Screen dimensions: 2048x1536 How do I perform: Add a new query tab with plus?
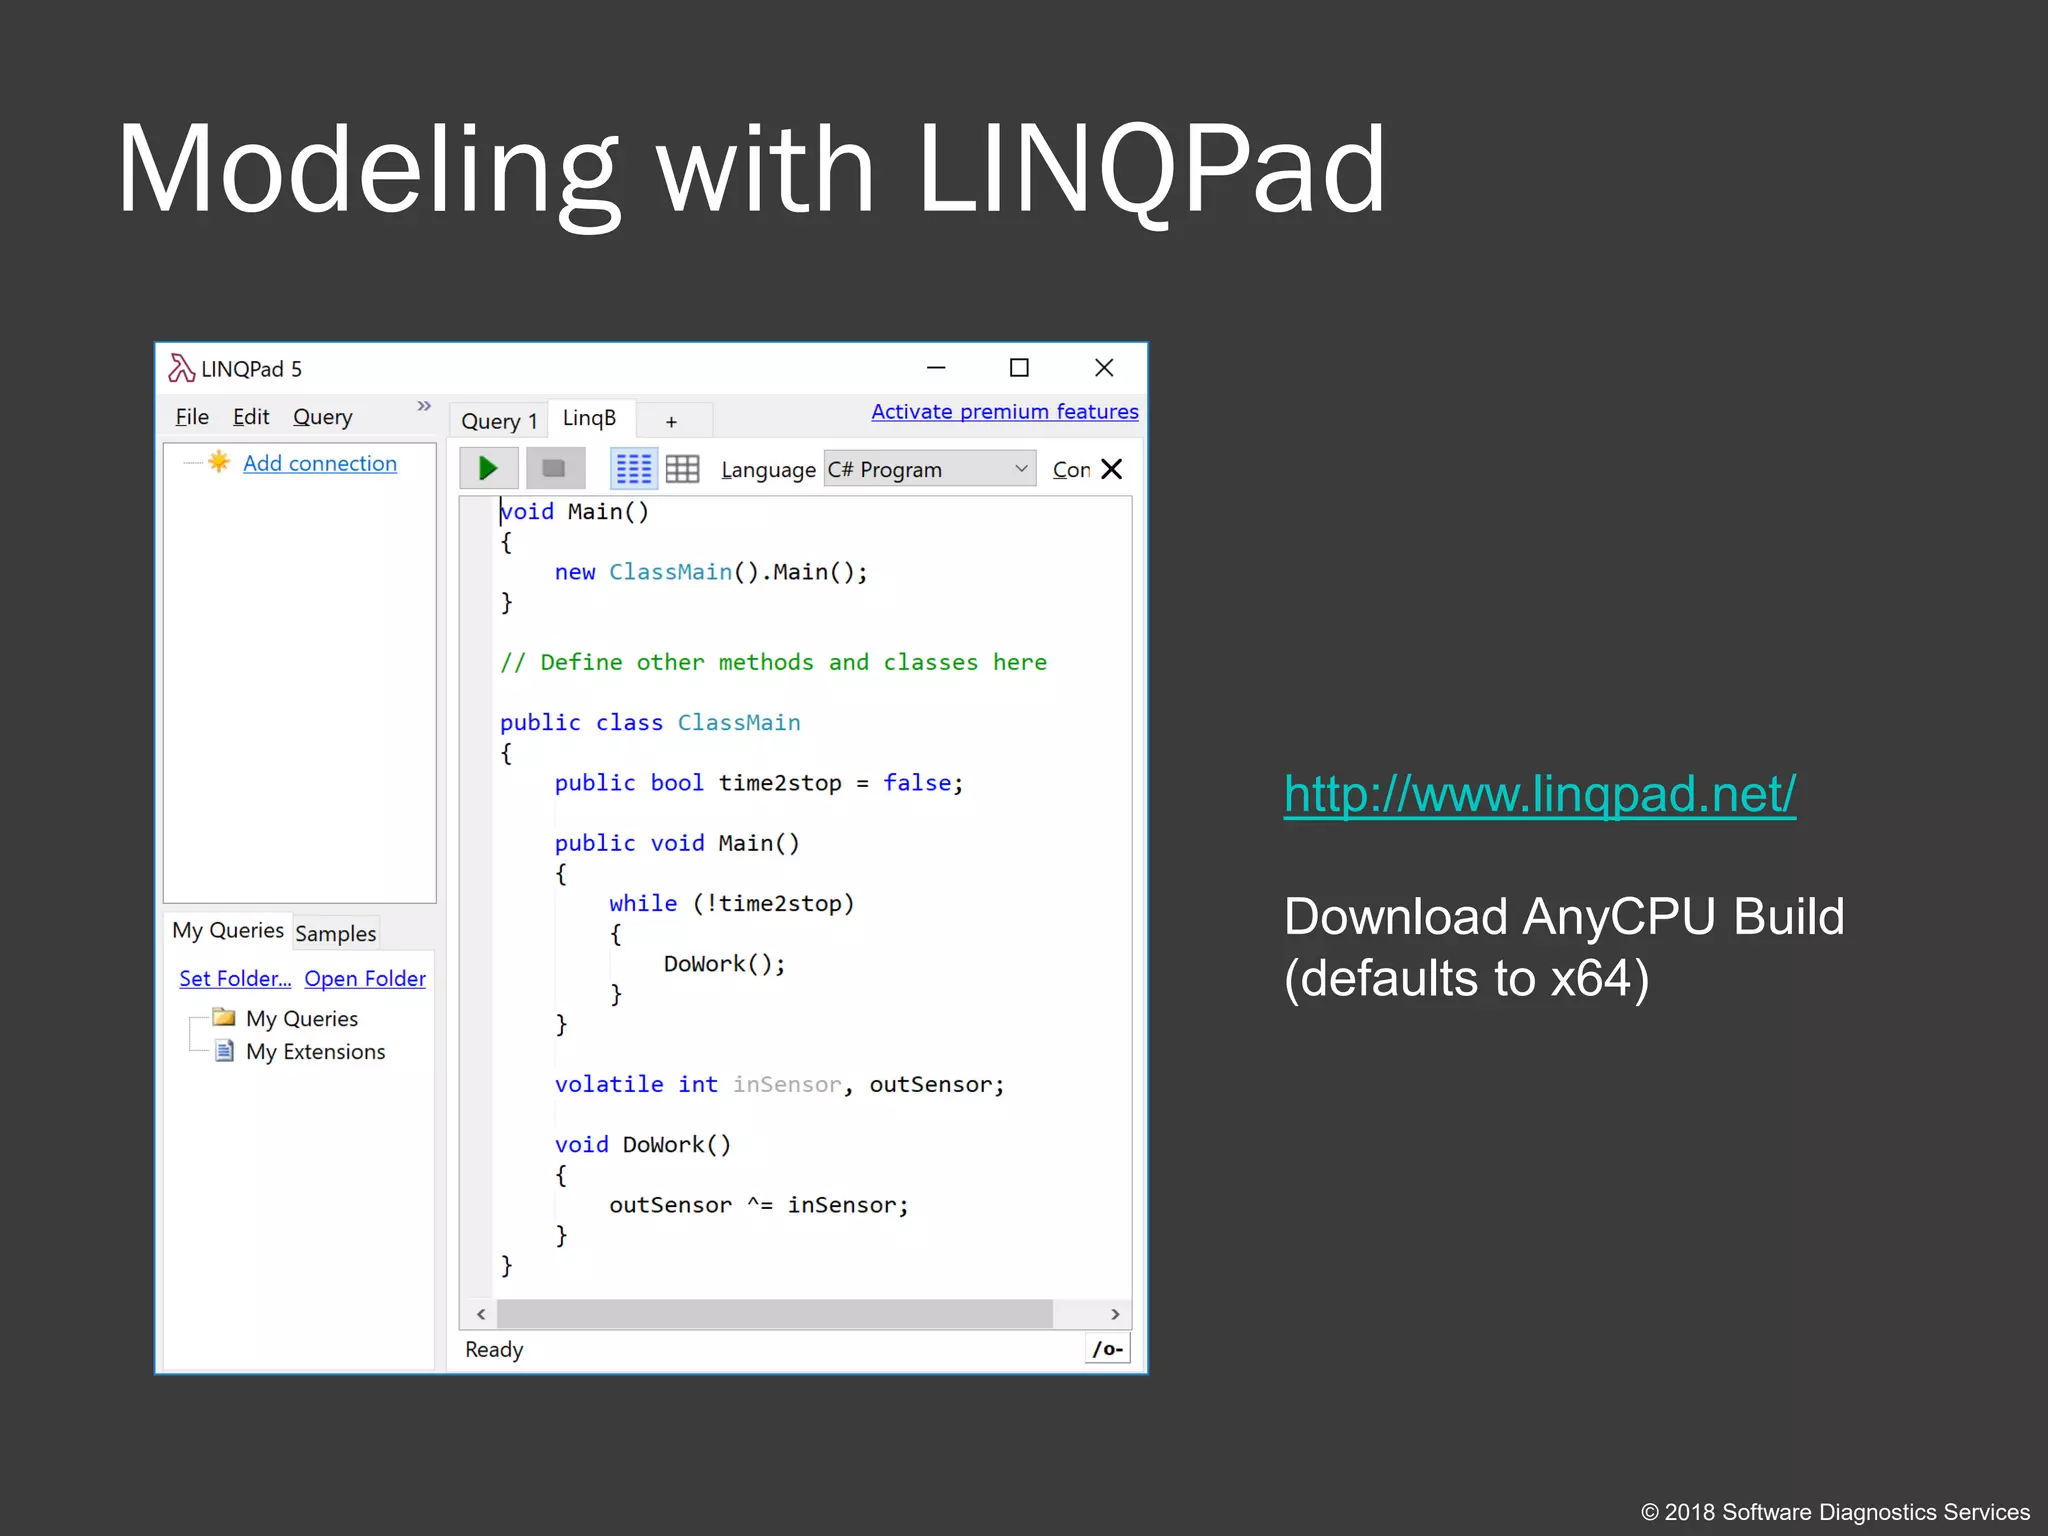pos(671,422)
